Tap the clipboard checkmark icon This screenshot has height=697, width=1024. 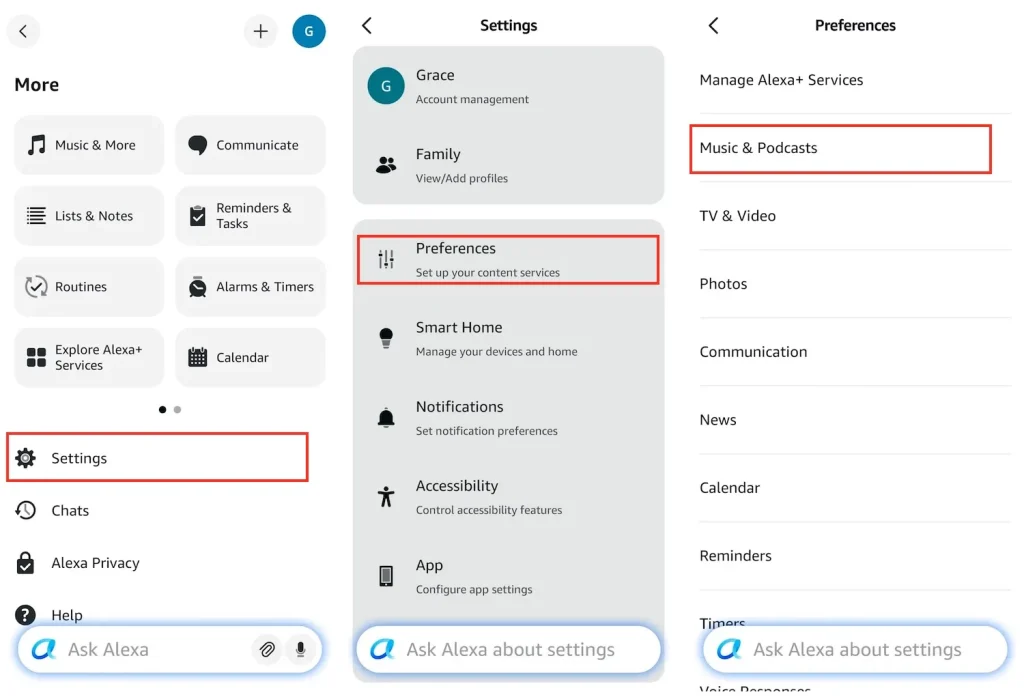coord(197,216)
